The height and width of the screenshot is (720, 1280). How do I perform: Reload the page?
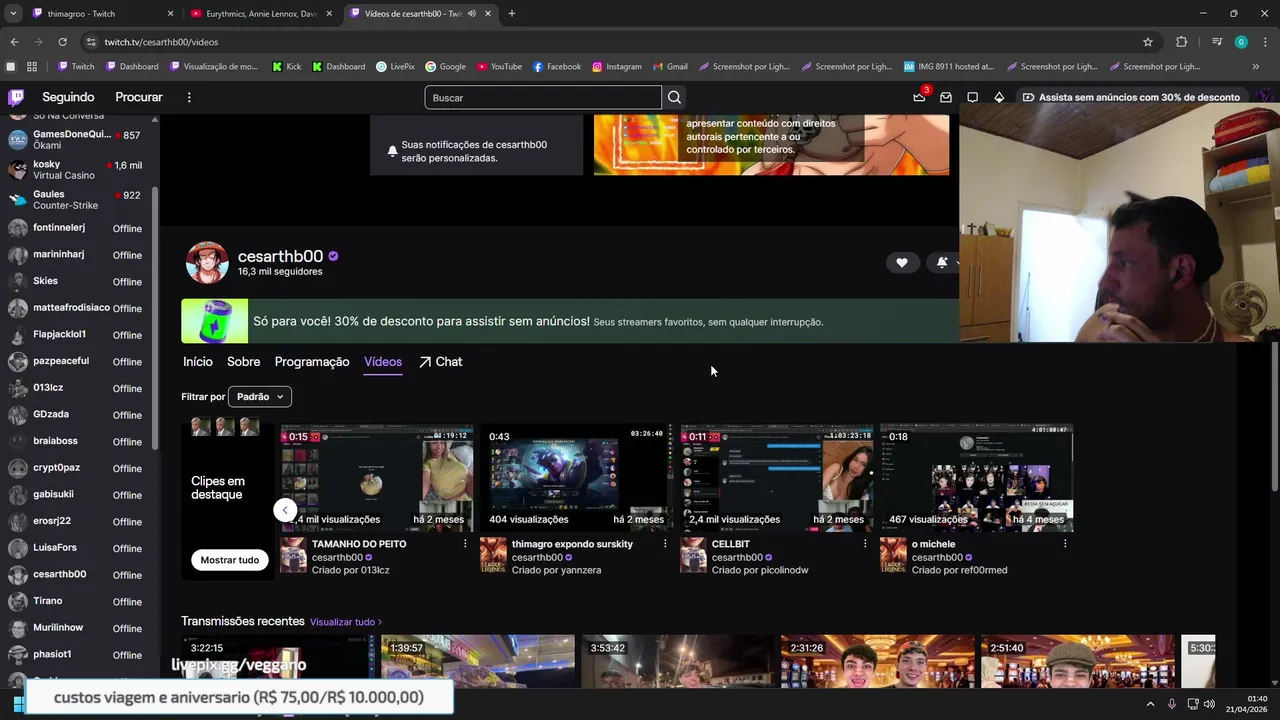click(x=62, y=42)
